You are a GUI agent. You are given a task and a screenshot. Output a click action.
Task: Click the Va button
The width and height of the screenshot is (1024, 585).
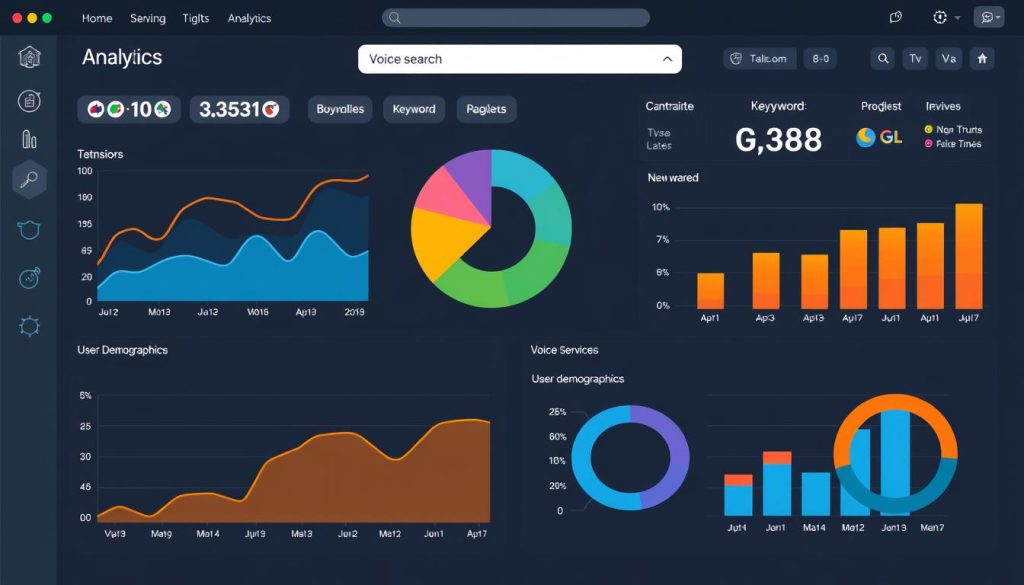click(949, 59)
